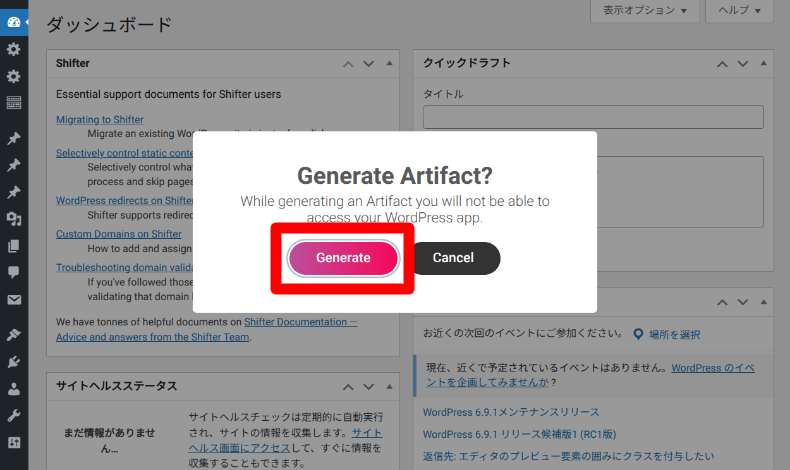Move the サイトヘルスステータス panel down

tap(369, 387)
